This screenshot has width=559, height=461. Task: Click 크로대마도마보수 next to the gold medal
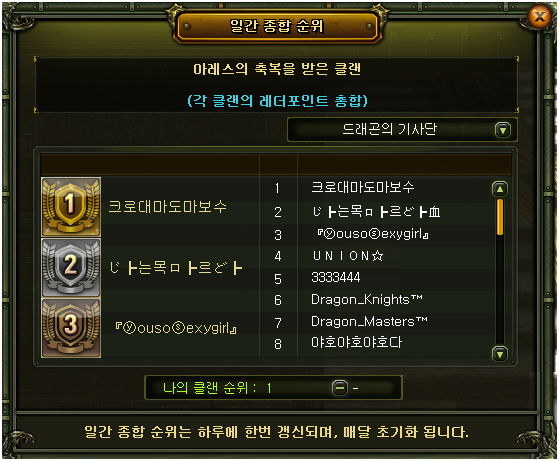167,207
